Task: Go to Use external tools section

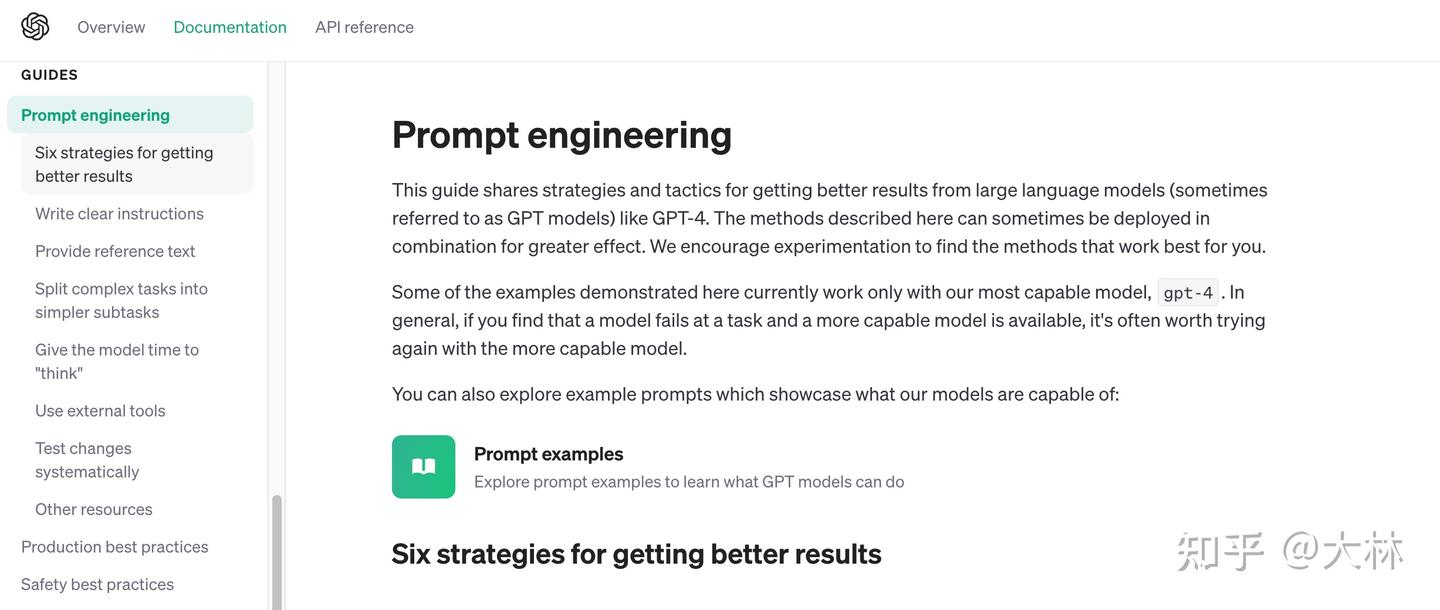Action: coord(100,410)
